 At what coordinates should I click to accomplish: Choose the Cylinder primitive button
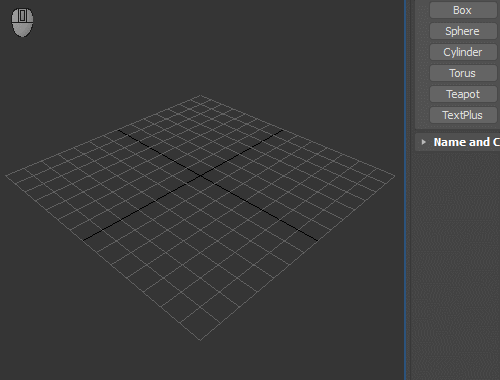coord(463,52)
